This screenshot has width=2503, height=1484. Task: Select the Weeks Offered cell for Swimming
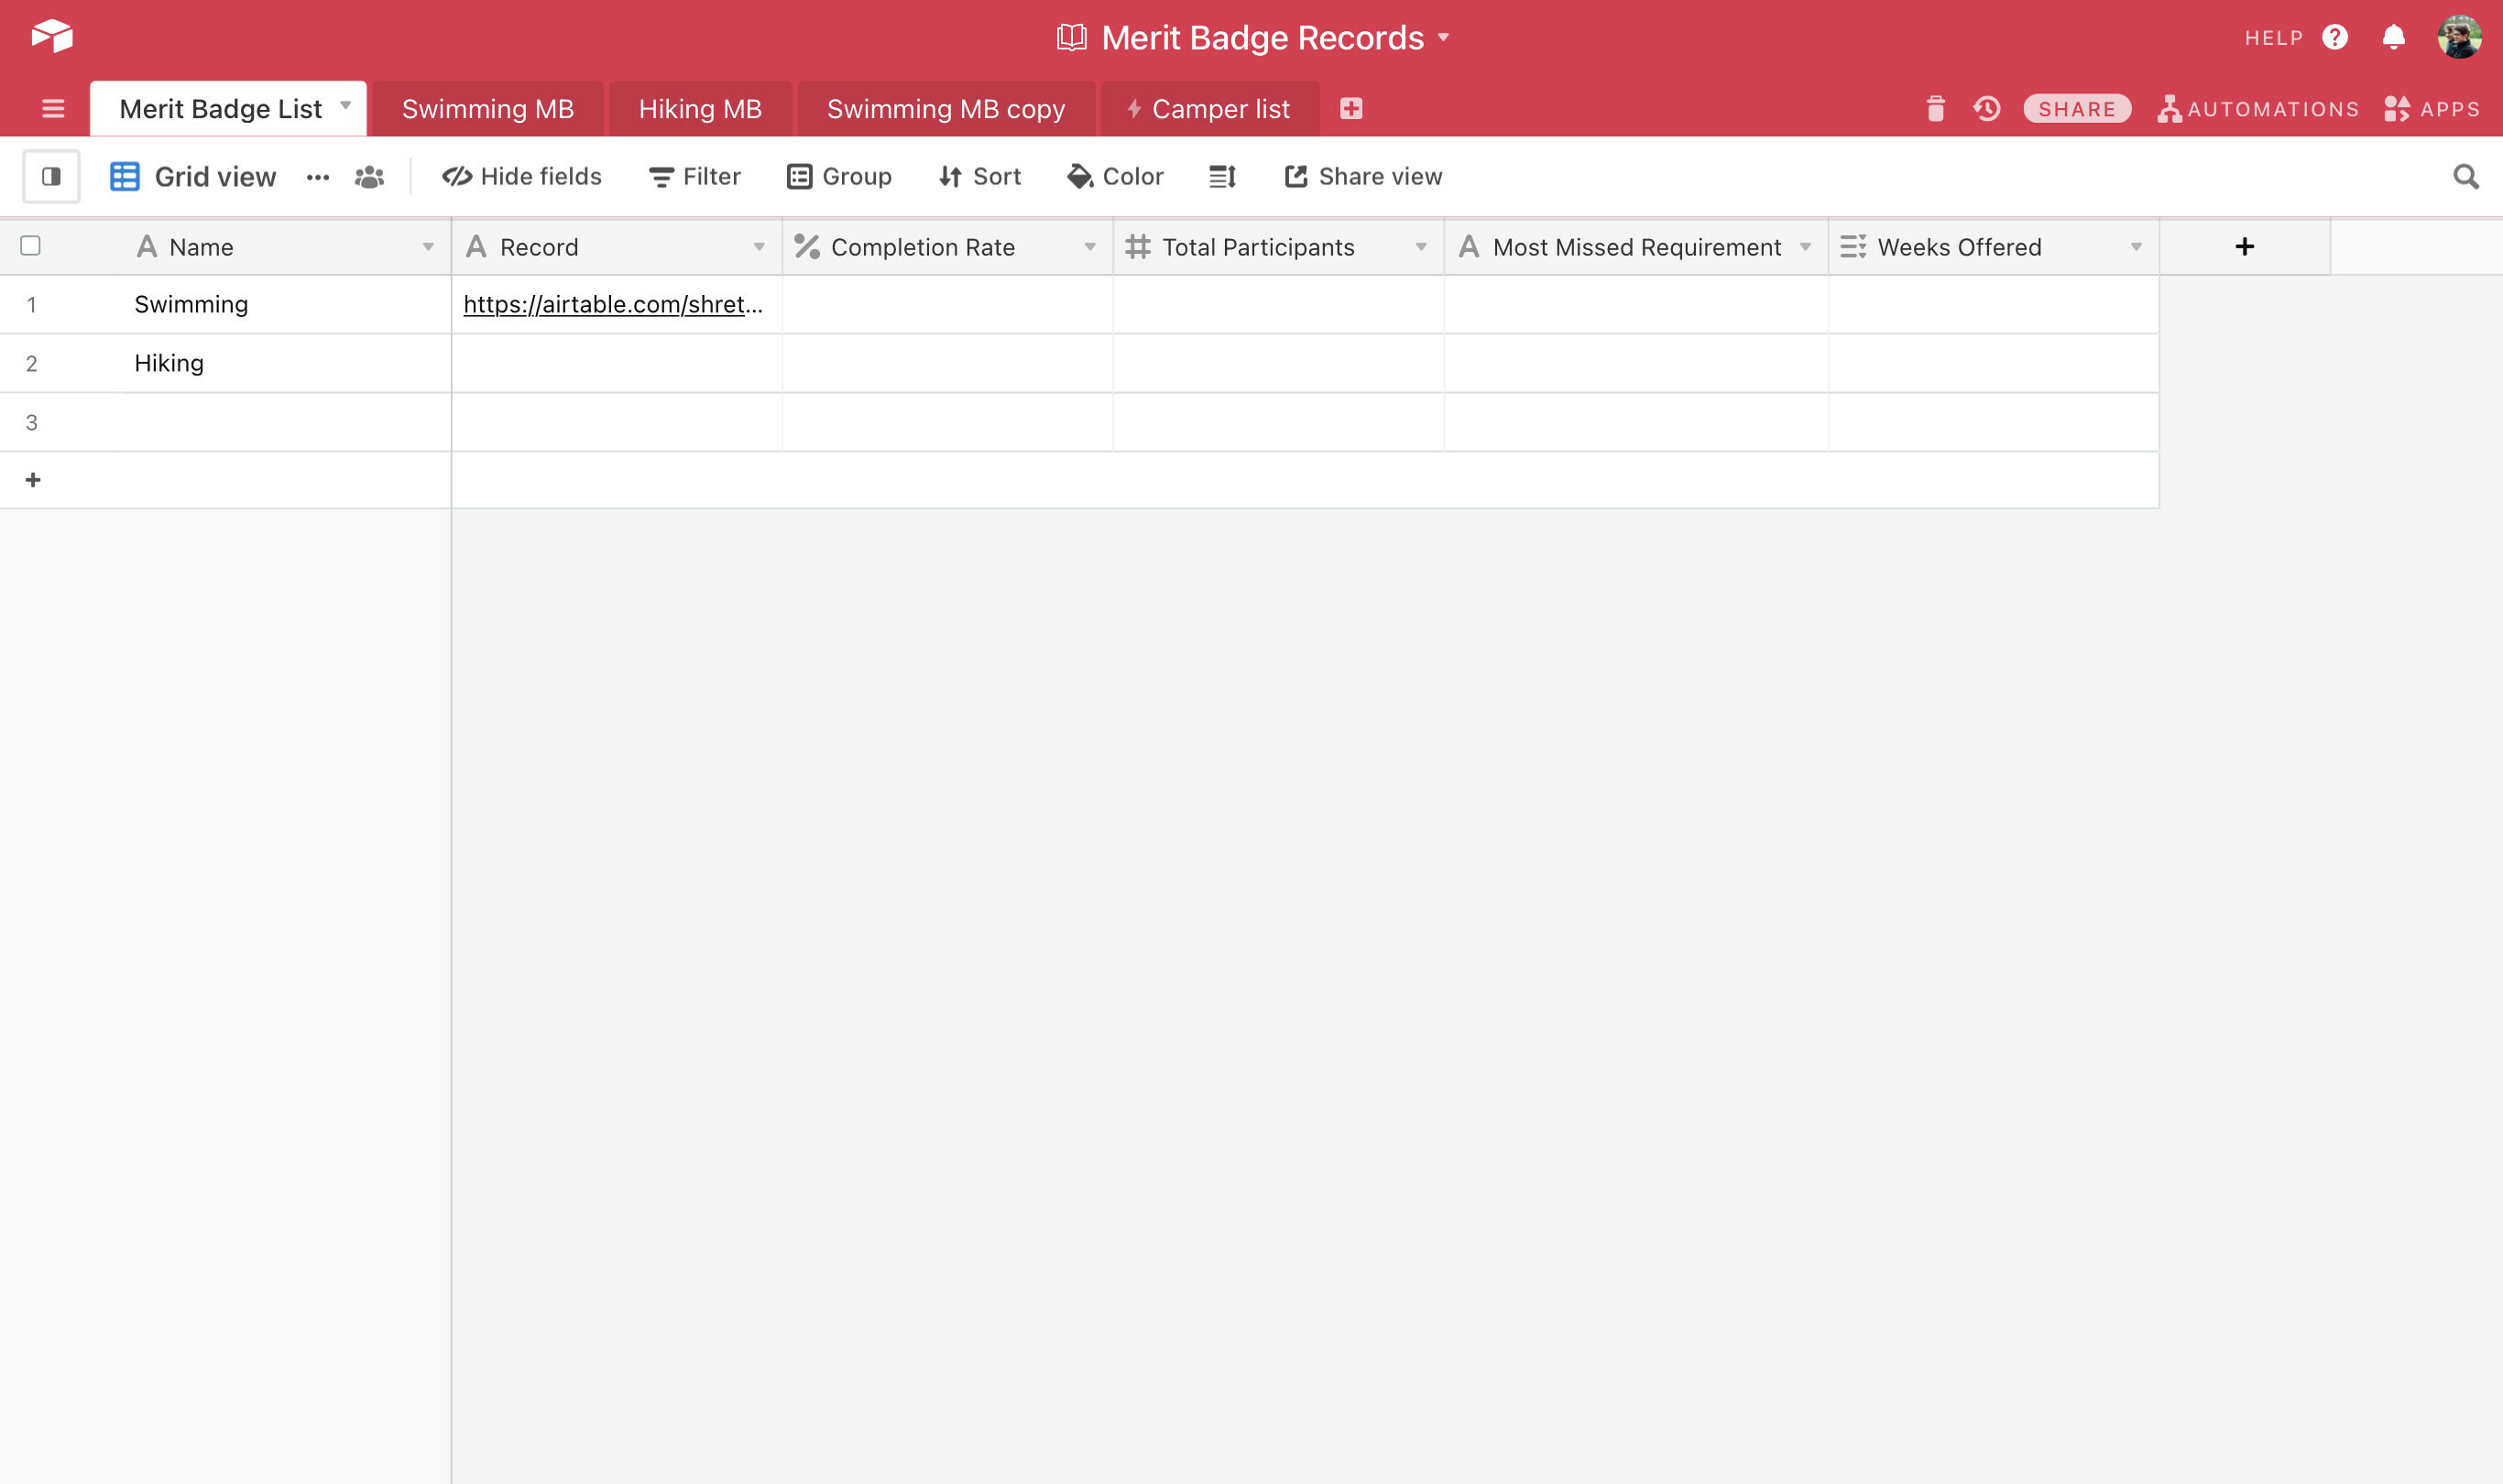[x=1994, y=304]
